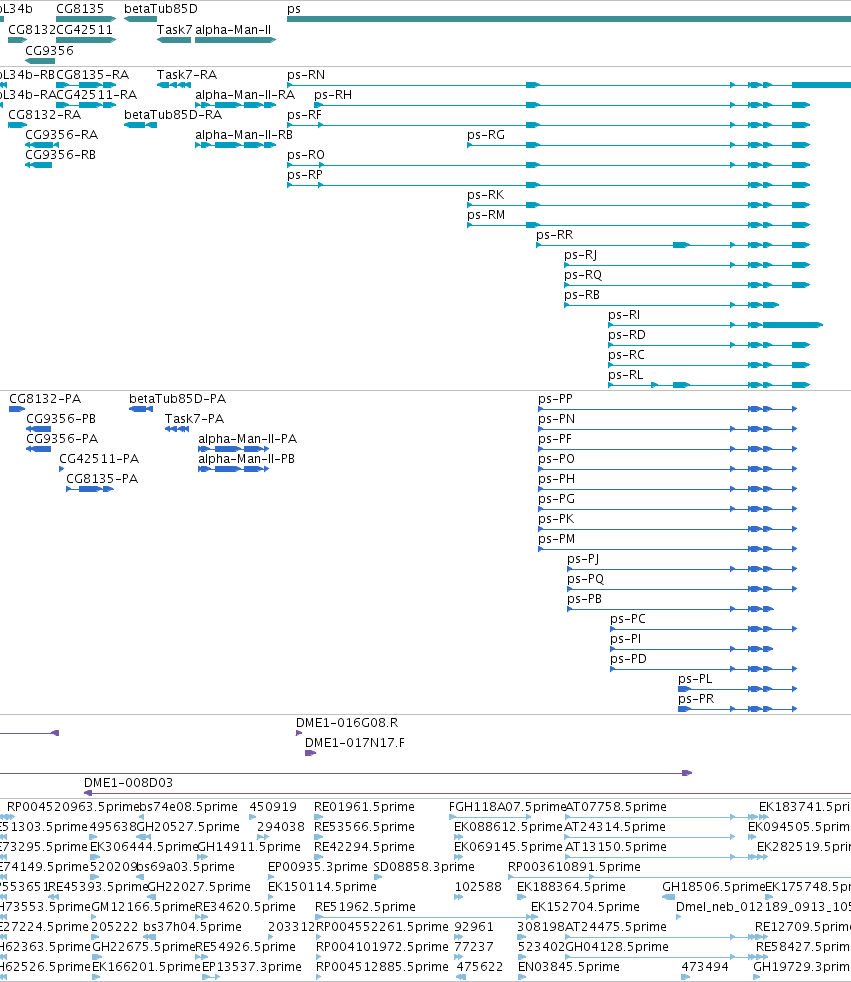Select the CG42511 gene label

click(85, 29)
